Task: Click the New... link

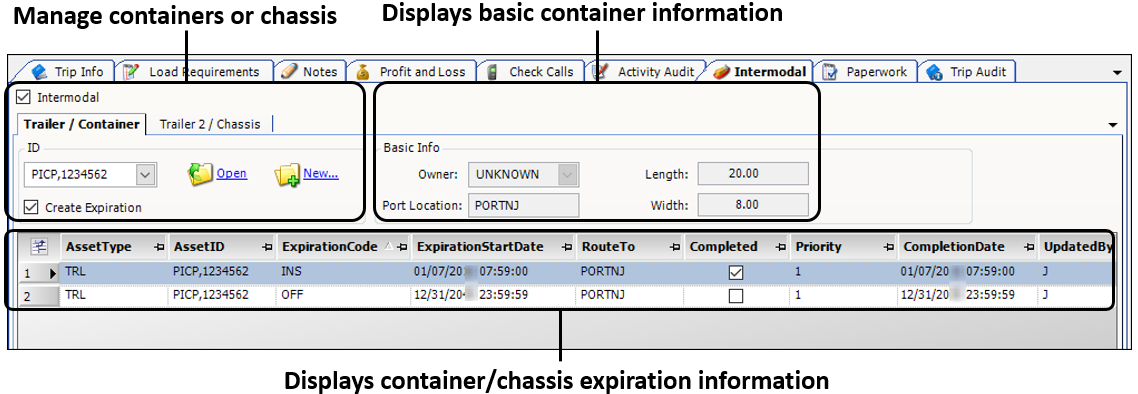Action: point(321,173)
